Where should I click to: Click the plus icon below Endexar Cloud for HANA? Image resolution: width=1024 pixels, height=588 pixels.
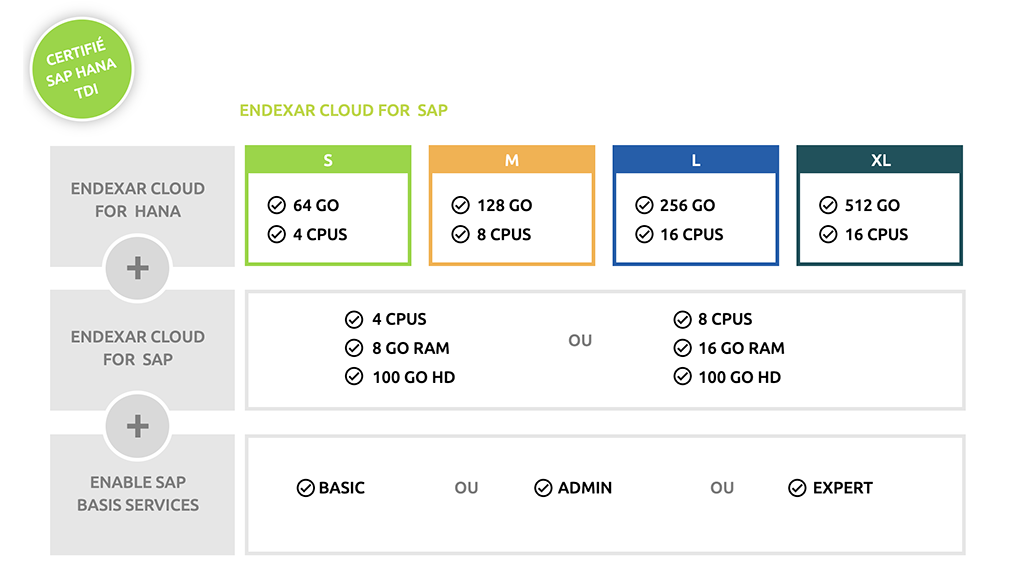(x=138, y=268)
